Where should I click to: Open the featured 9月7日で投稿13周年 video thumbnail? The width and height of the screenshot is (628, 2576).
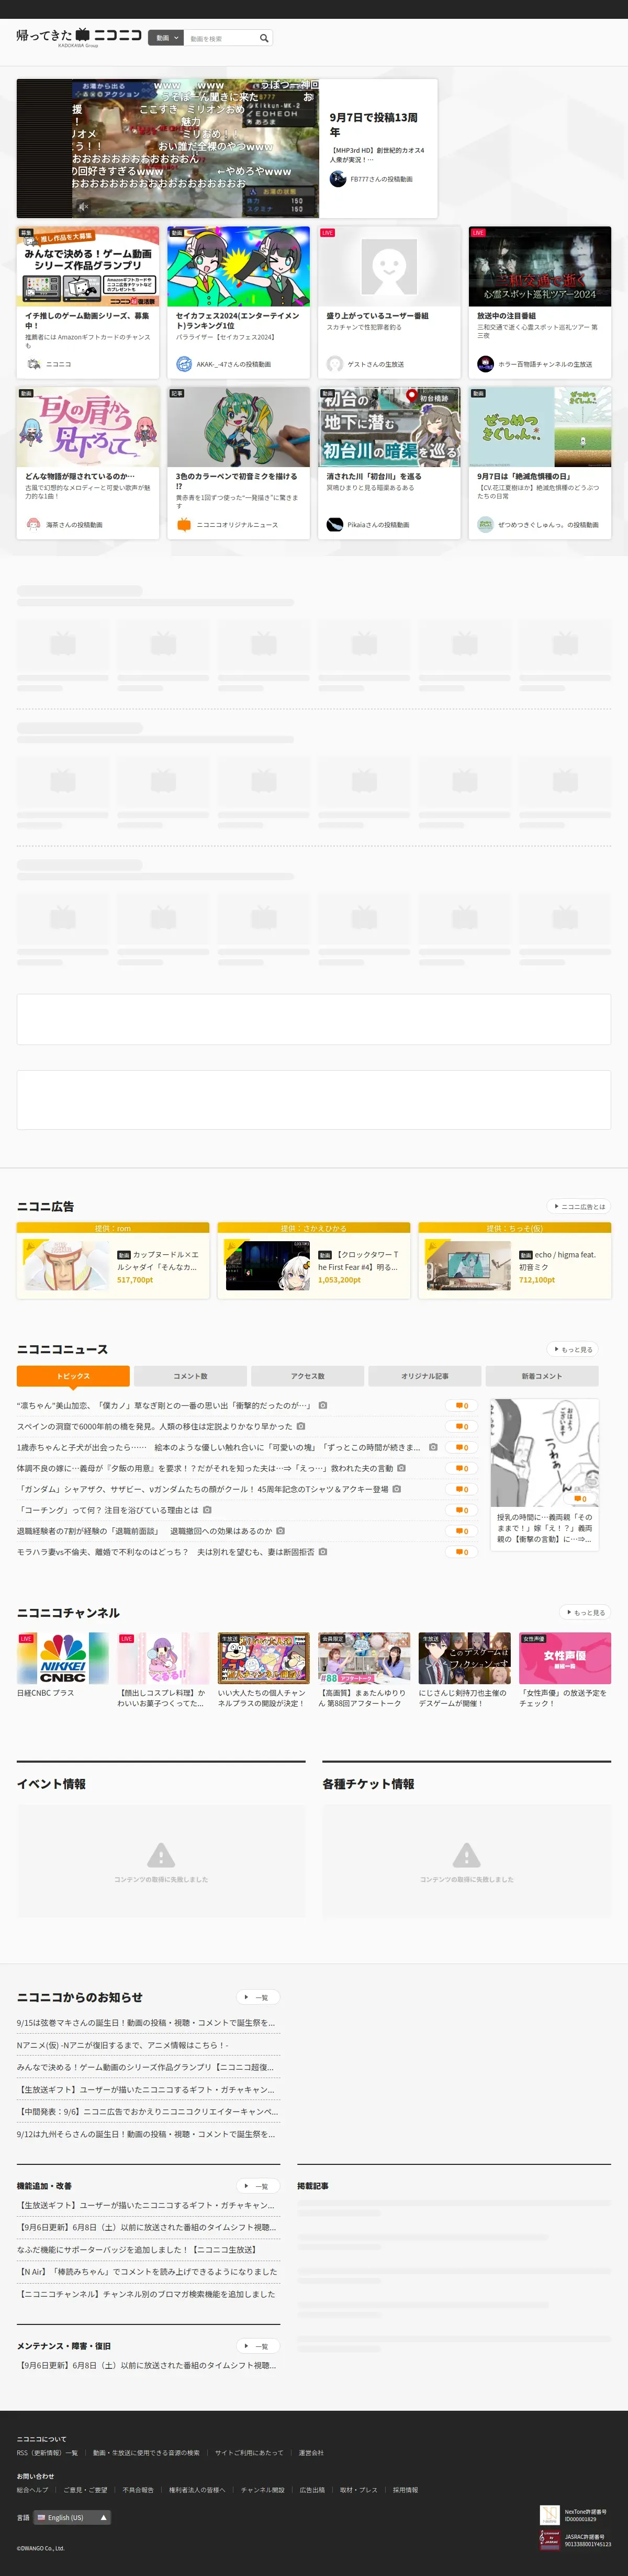167,148
